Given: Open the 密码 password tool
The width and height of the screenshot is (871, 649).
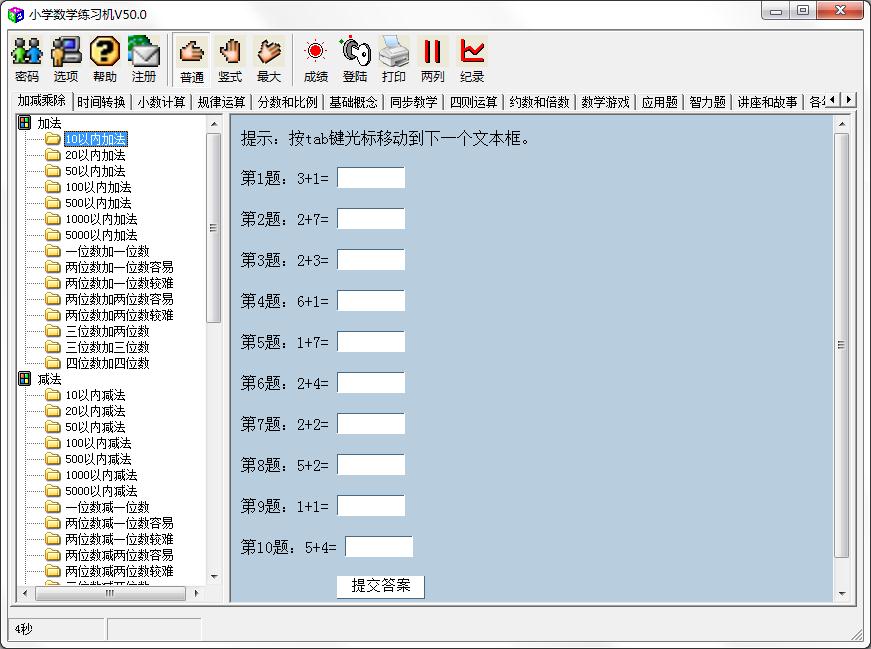Looking at the screenshot, I should pos(27,59).
